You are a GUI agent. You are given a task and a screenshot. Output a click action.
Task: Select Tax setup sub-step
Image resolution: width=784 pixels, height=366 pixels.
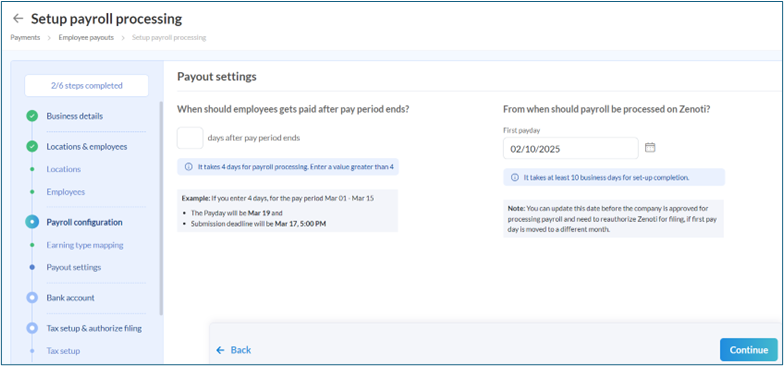tap(63, 351)
